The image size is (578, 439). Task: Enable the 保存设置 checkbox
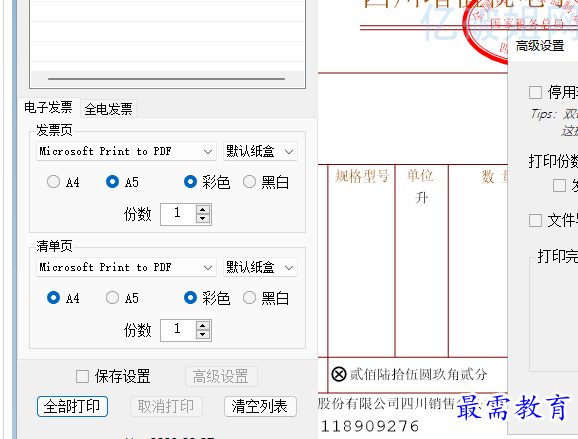82,377
